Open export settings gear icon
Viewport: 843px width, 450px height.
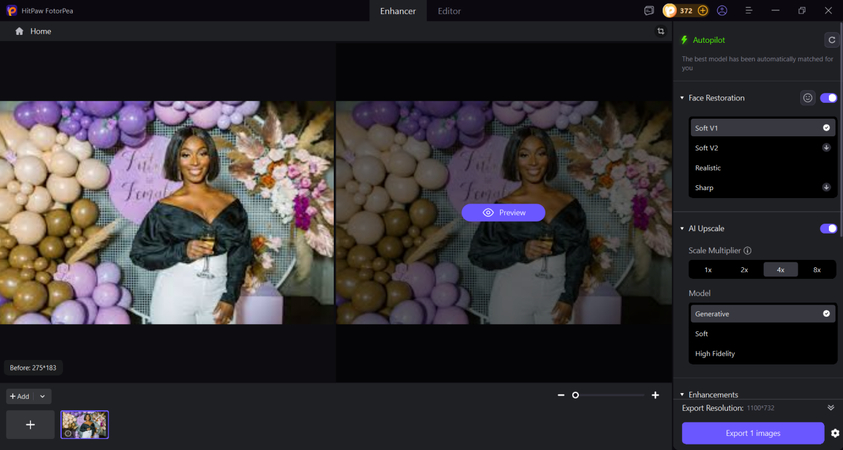click(835, 433)
